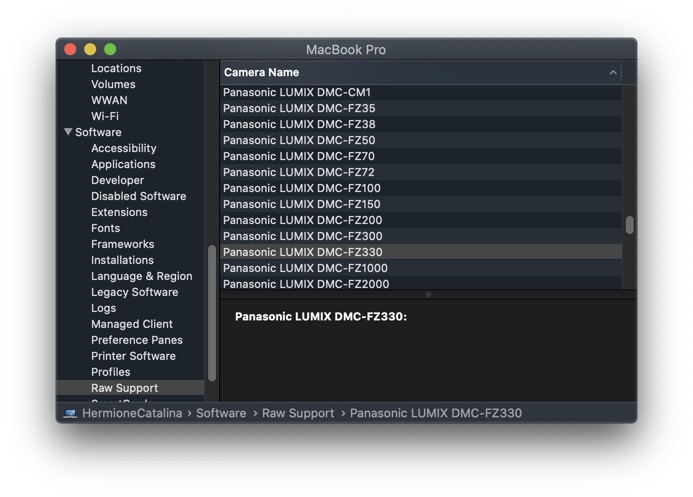This screenshot has height=497, width=693.
Task: Select Panasonic LUMIX DMC-FZ100 row
Action: [x=421, y=188]
